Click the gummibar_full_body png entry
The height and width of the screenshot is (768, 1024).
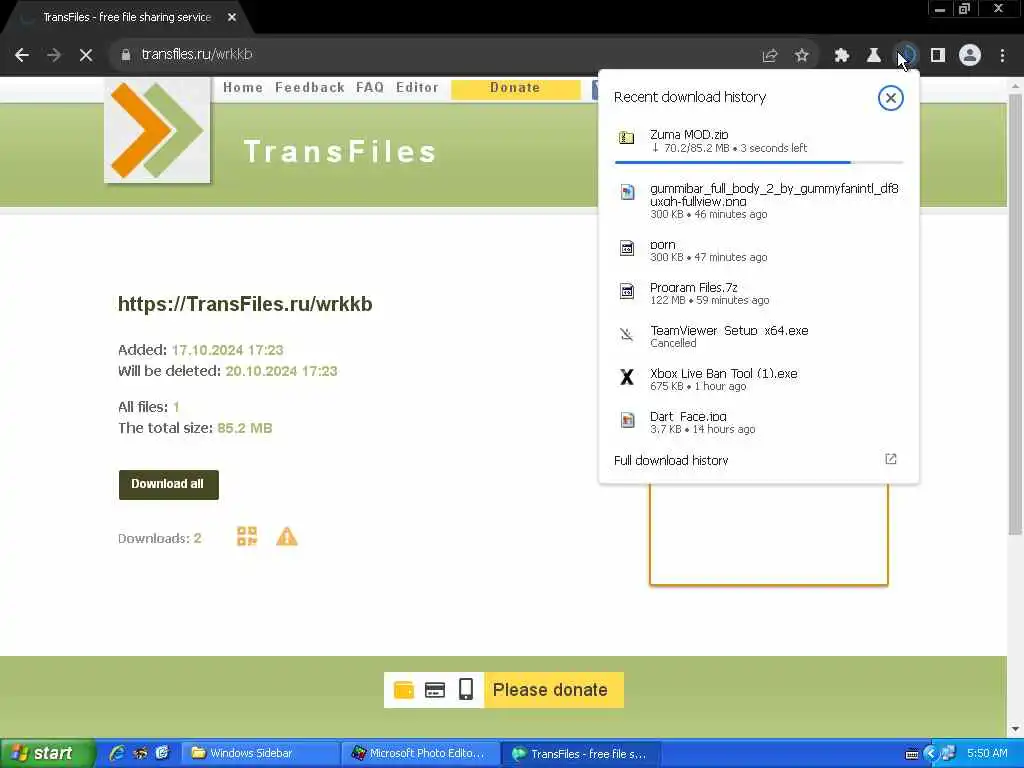pos(759,200)
